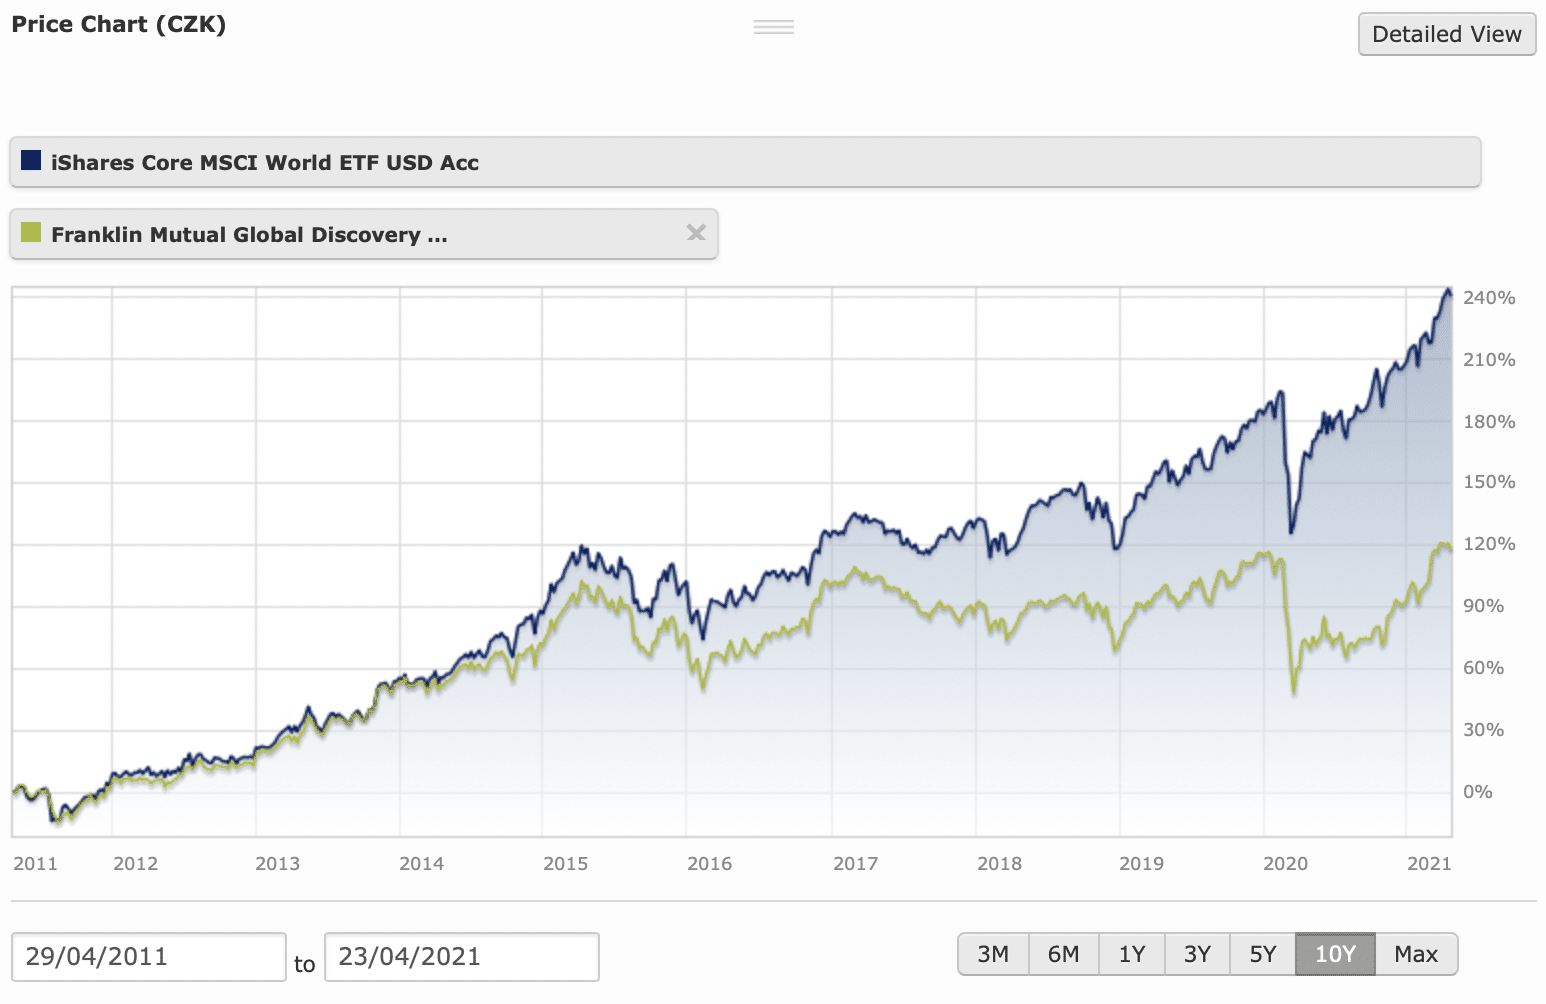Click the Price Chart (CZK) heading
1546x1004 pixels.
[119, 25]
